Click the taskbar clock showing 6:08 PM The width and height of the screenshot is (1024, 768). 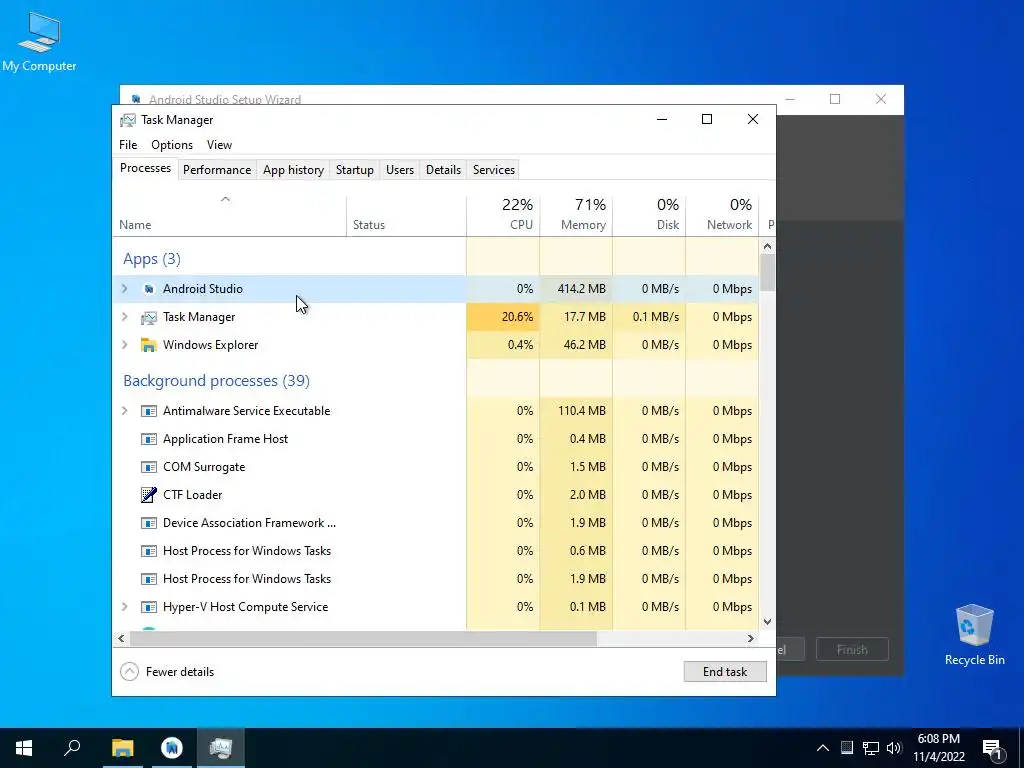pos(938,748)
